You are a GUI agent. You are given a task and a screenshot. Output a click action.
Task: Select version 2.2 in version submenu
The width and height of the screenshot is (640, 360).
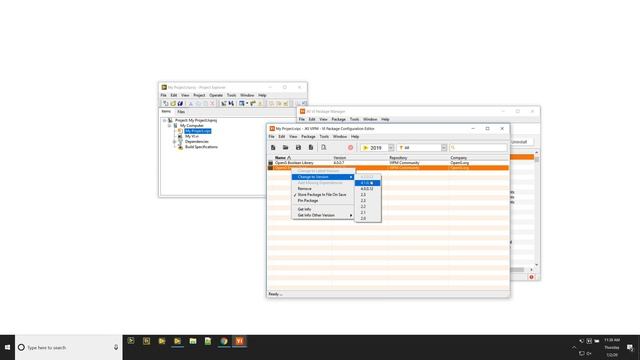(x=363, y=207)
